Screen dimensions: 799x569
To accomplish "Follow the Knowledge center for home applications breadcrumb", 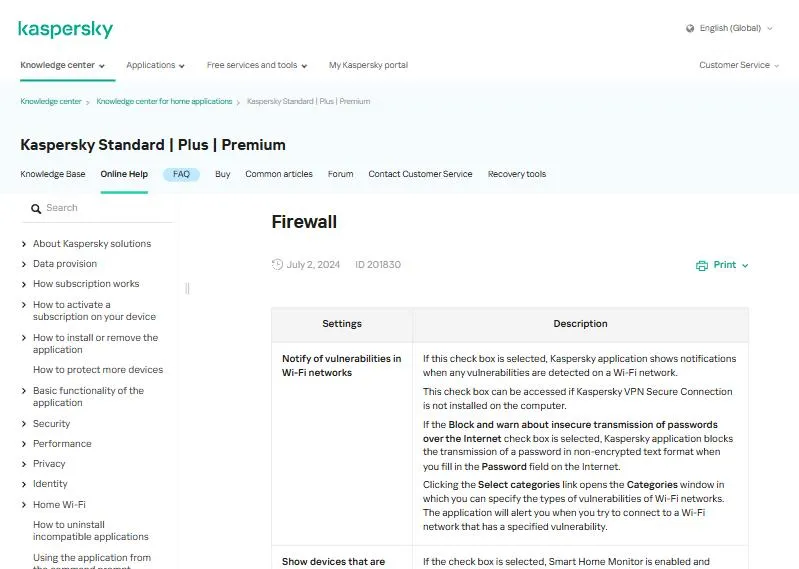I will tap(164, 101).
